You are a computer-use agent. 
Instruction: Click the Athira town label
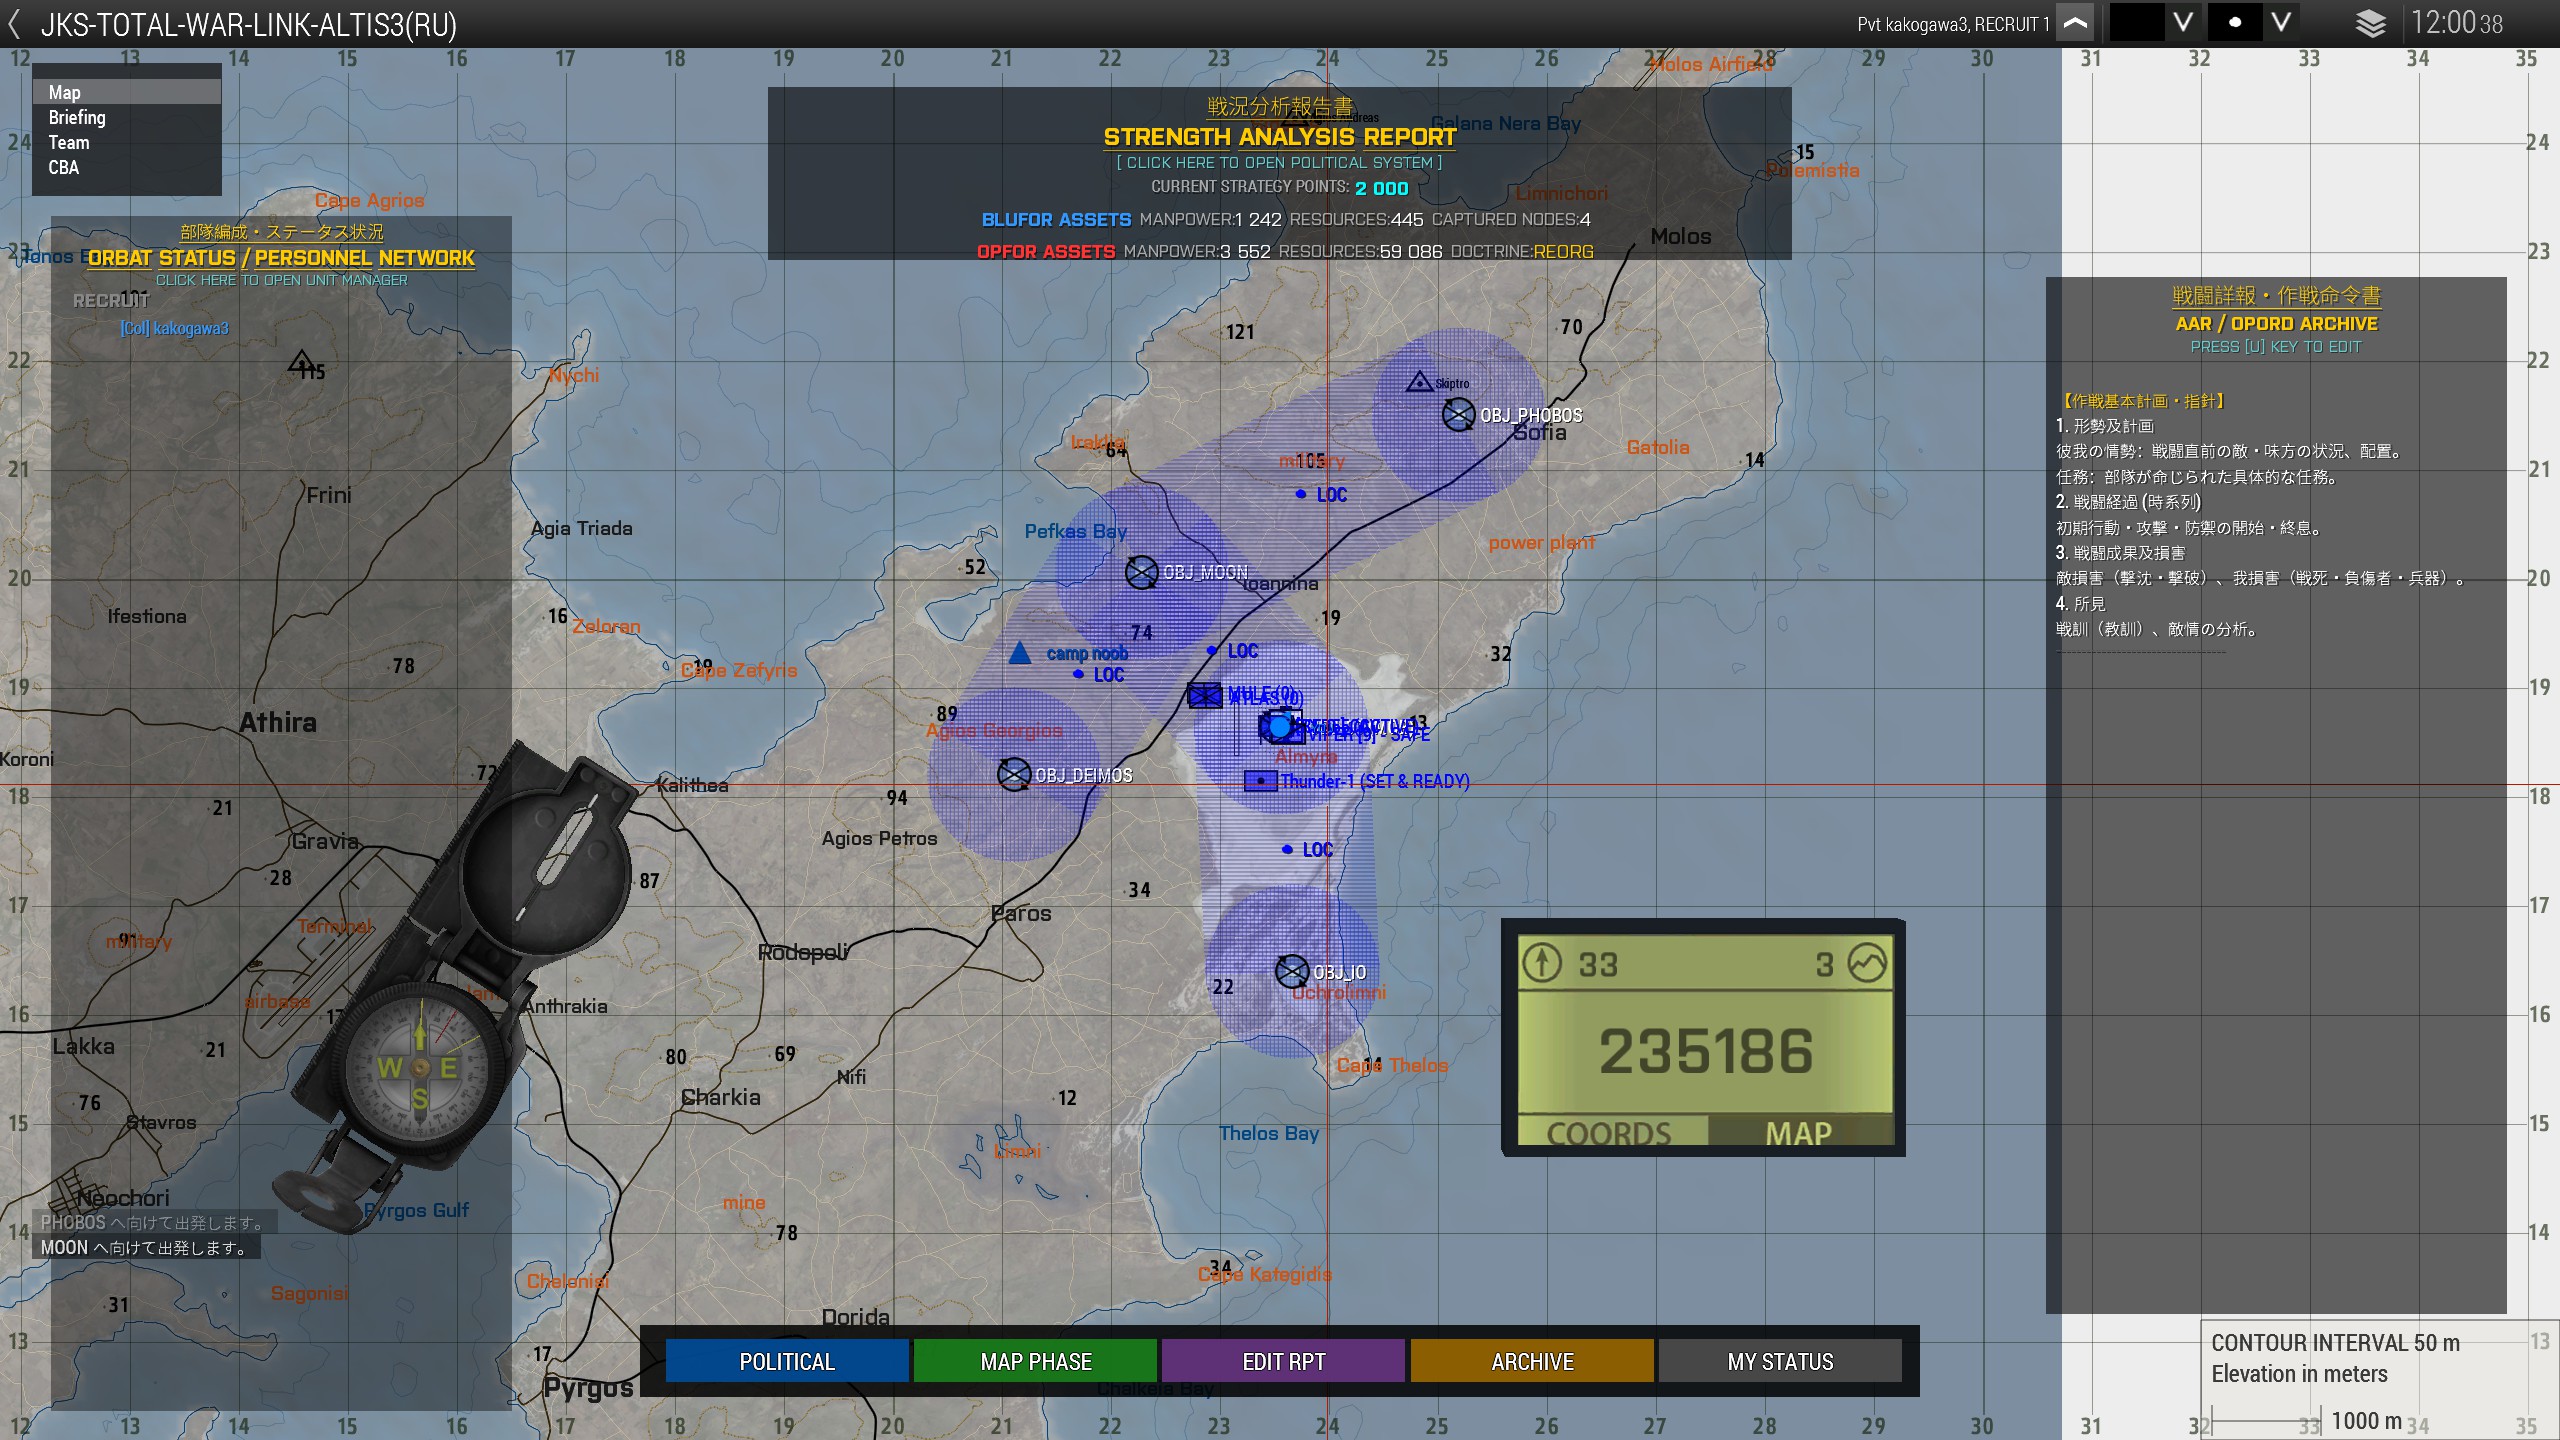(x=277, y=722)
